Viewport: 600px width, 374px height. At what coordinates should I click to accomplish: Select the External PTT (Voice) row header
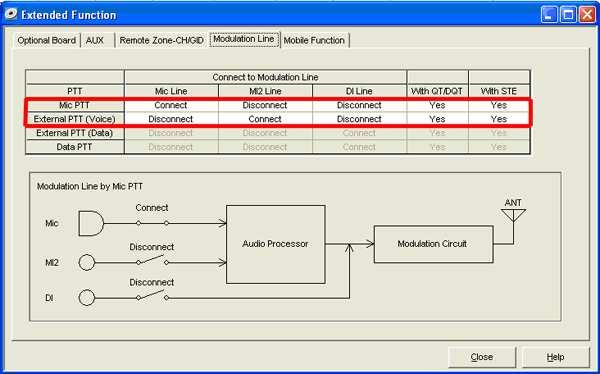point(75,119)
